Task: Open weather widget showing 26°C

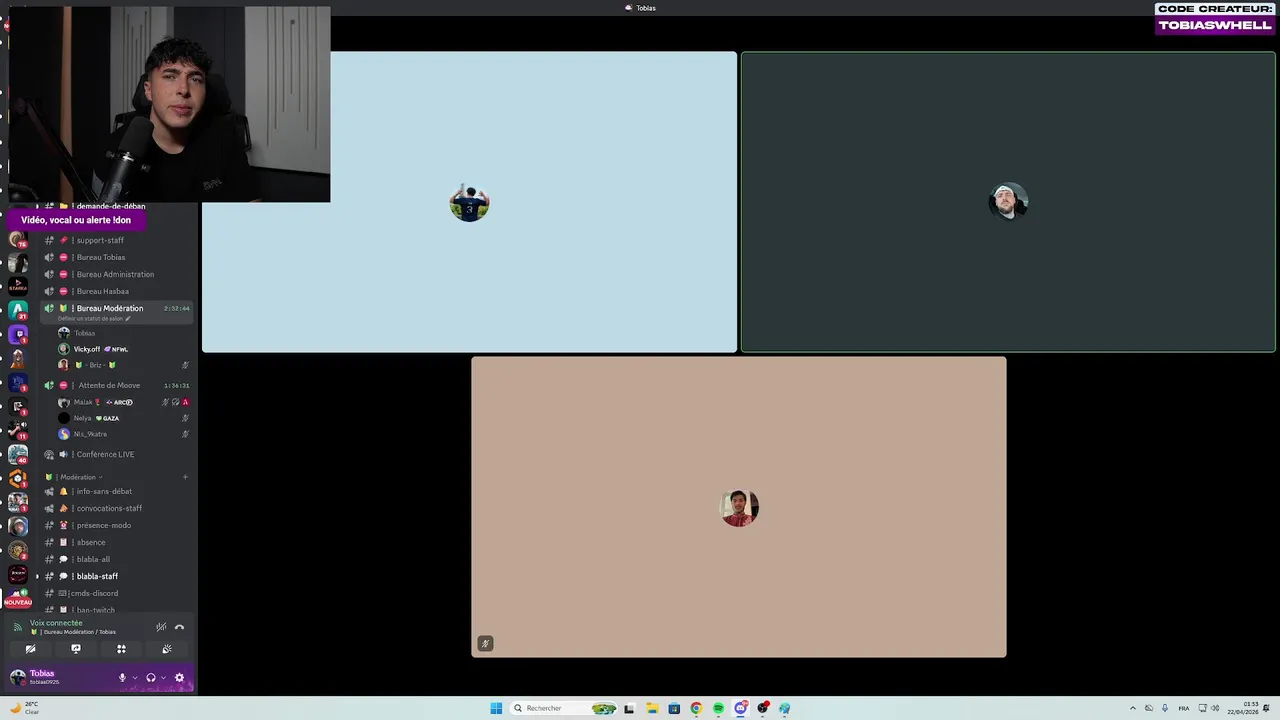Action: [24, 708]
